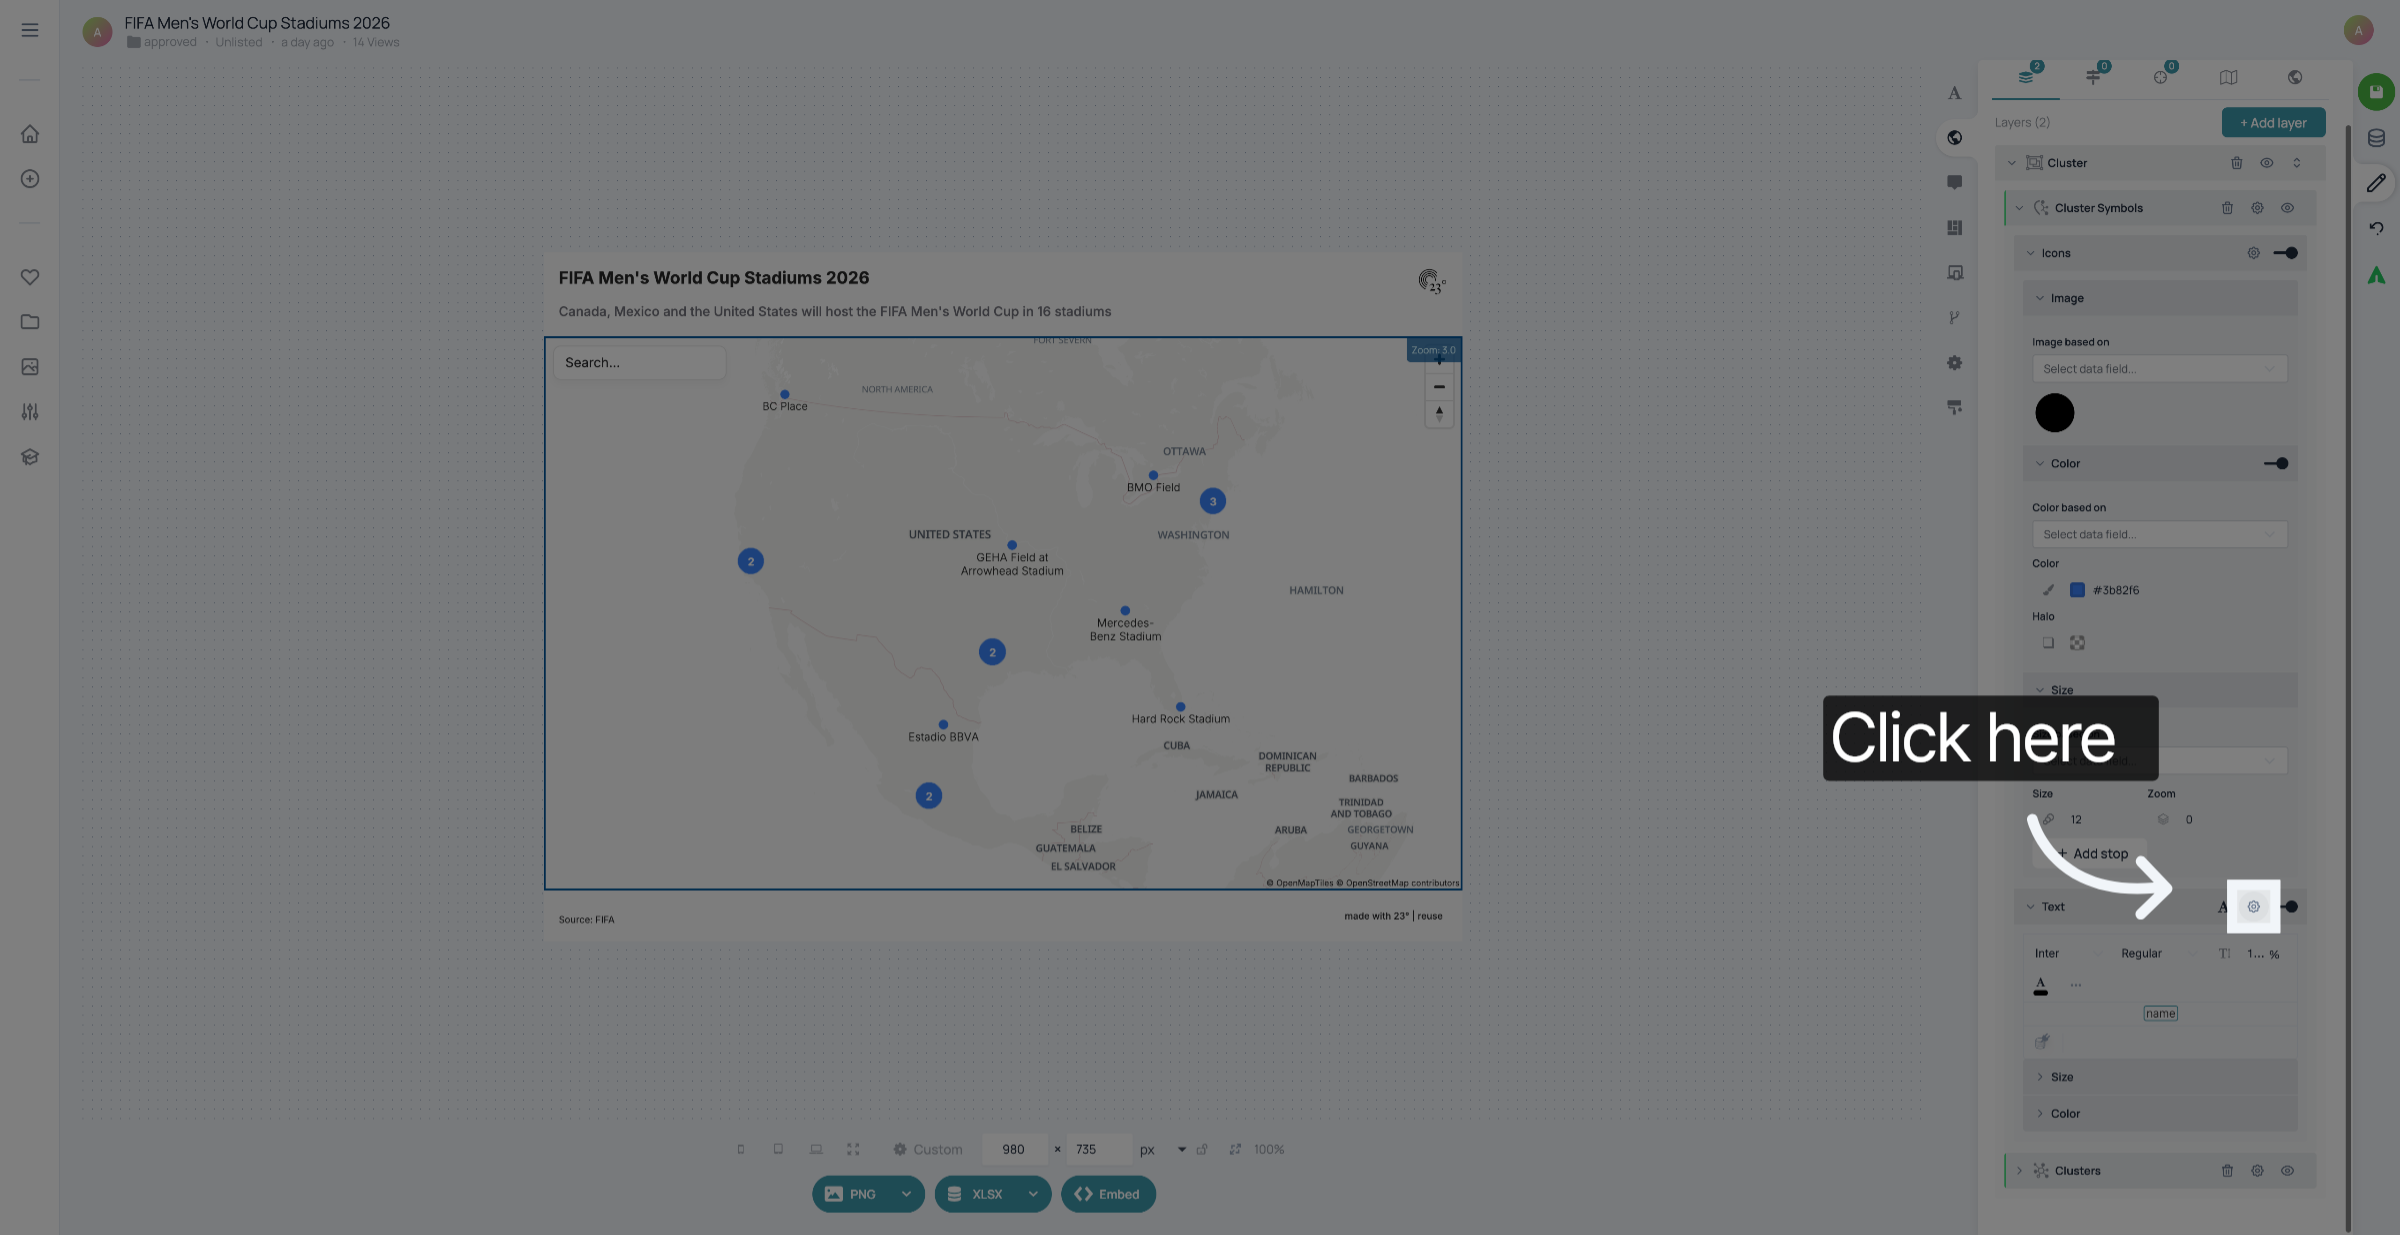Click the blue #3b82f6 color swatch

2077,590
